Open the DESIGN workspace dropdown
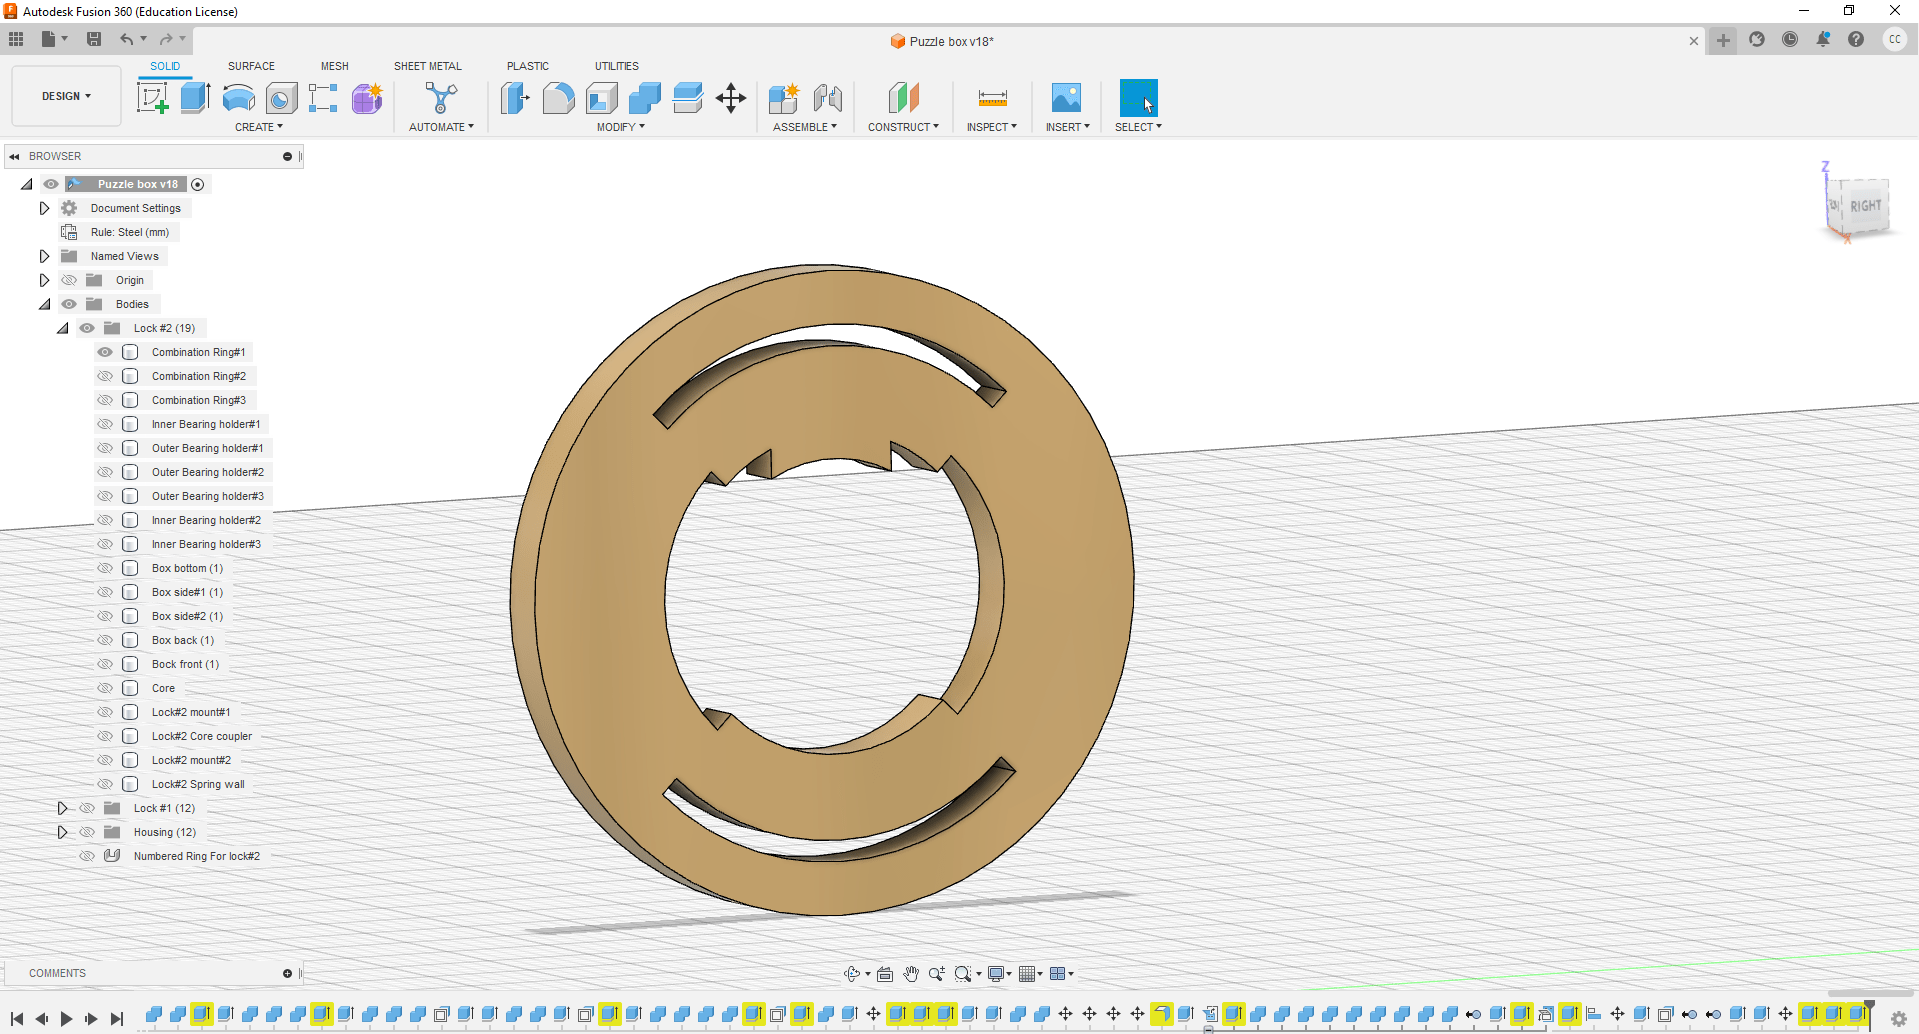 pyautogui.click(x=65, y=96)
